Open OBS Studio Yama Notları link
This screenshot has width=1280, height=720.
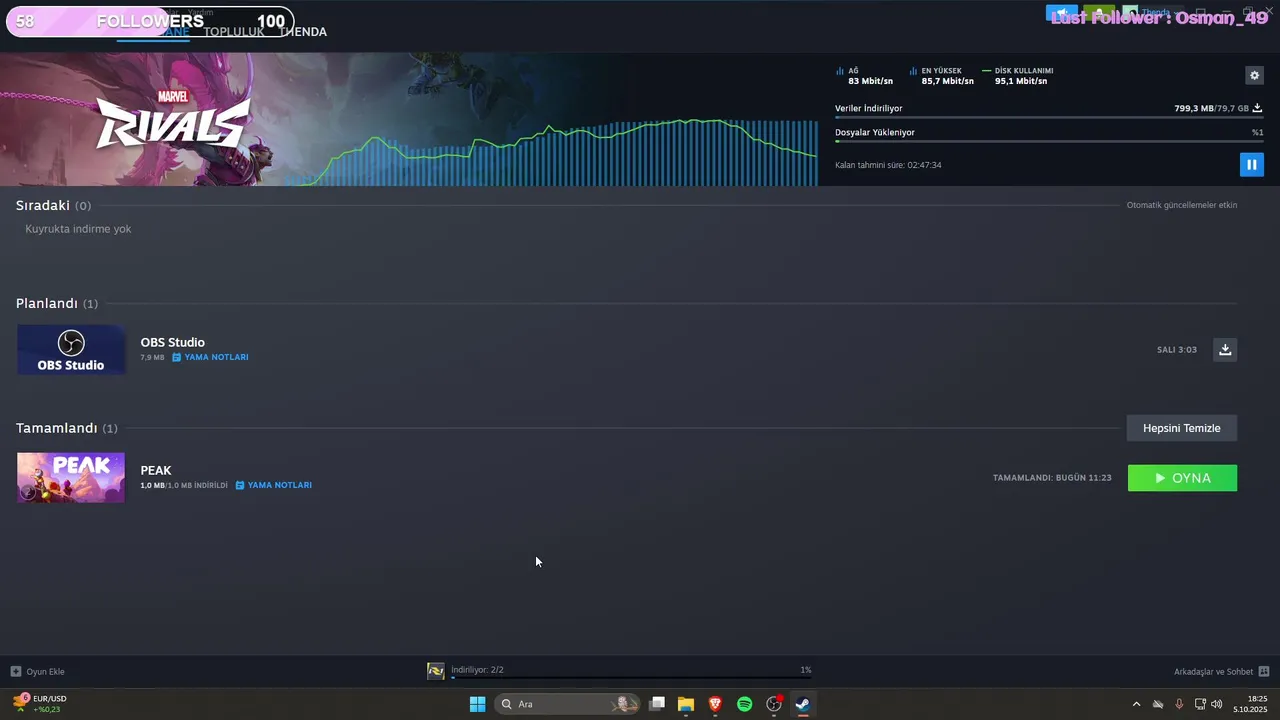[x=210, y=357]
